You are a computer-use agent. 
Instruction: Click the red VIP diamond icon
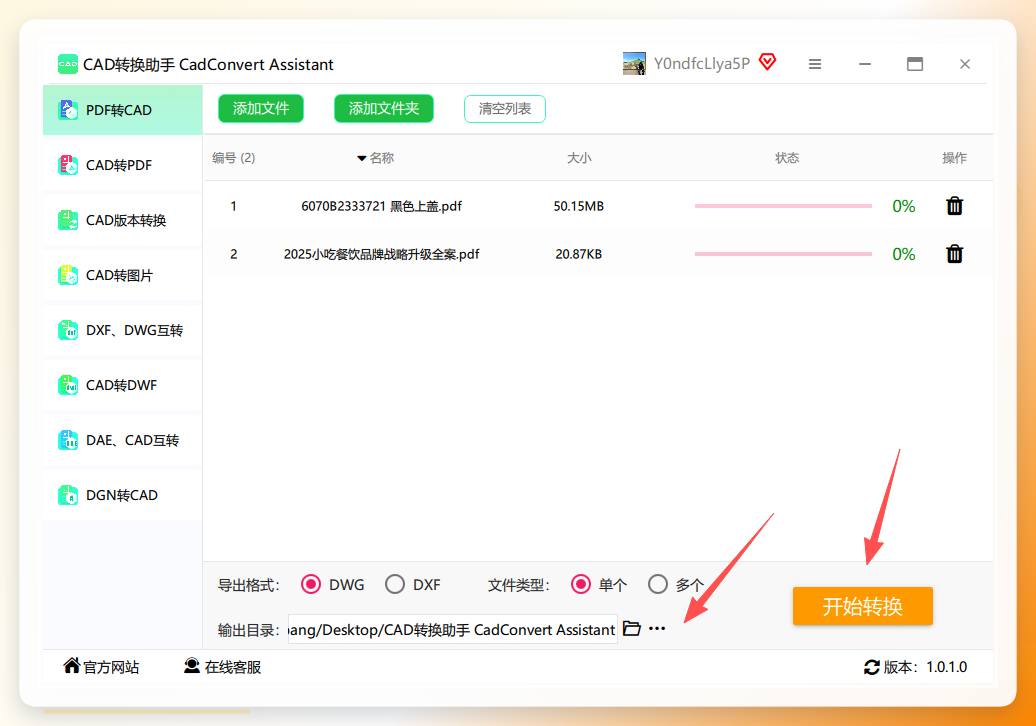point(767,62)
